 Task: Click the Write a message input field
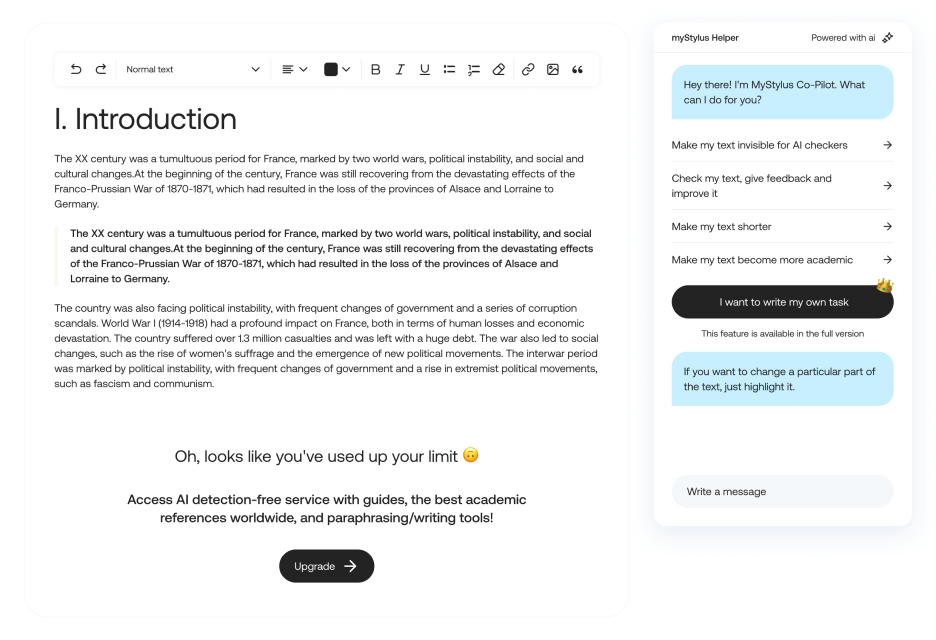pyautogui.click(x=782, y=491)
